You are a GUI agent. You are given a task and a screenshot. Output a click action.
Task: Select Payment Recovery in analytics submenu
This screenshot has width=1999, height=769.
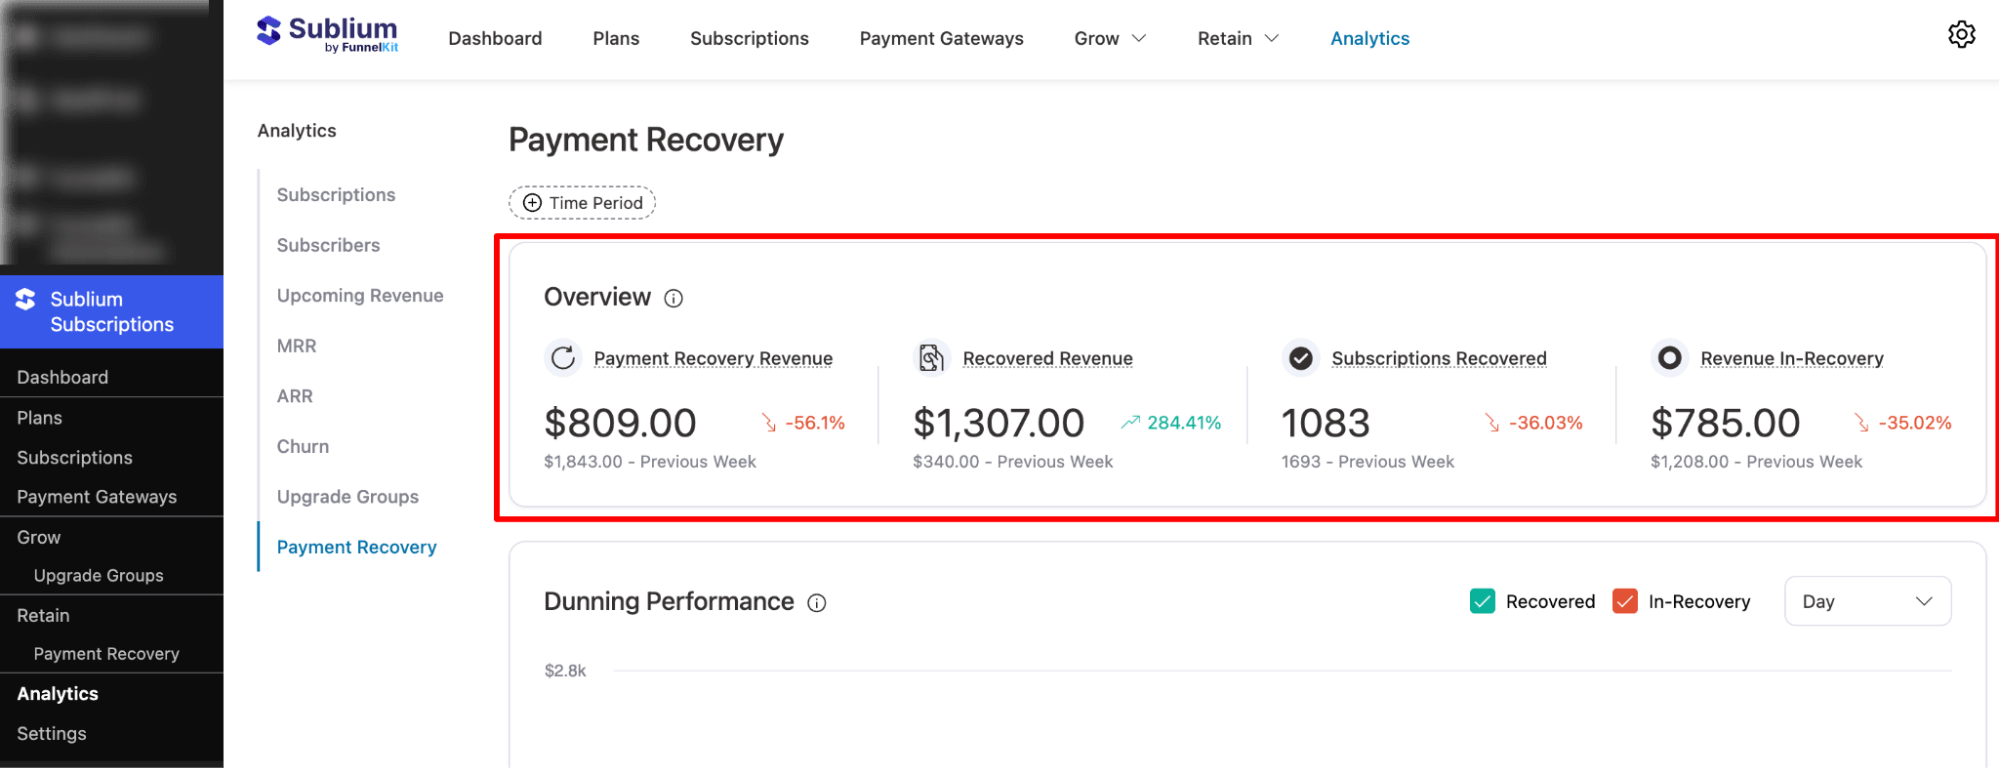[357, 547]
